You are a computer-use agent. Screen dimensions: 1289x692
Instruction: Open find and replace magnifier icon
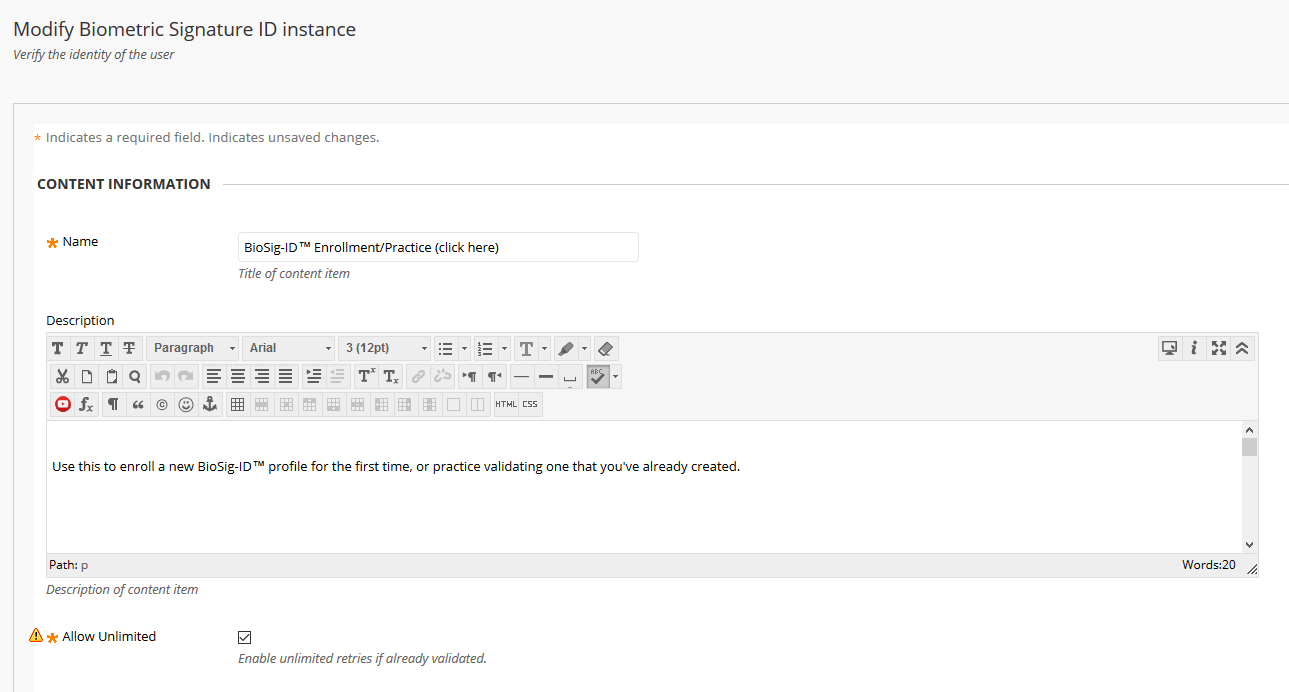point(134,377)
